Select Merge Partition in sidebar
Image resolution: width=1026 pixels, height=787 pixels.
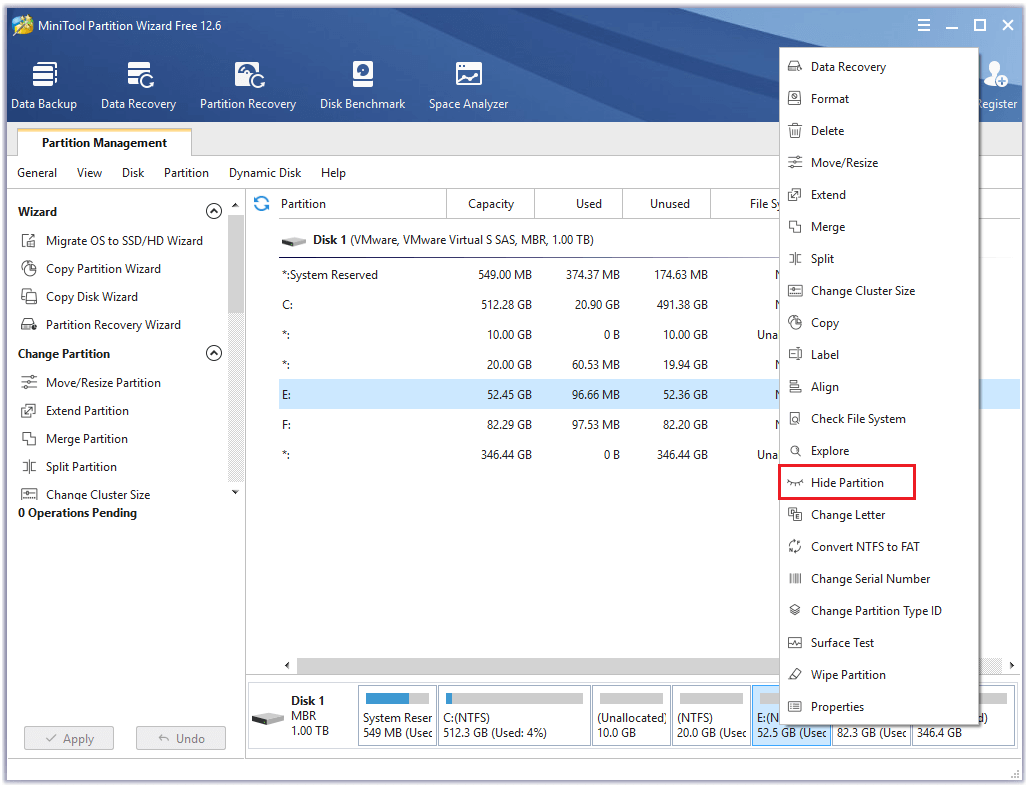(x=74, y=439)
